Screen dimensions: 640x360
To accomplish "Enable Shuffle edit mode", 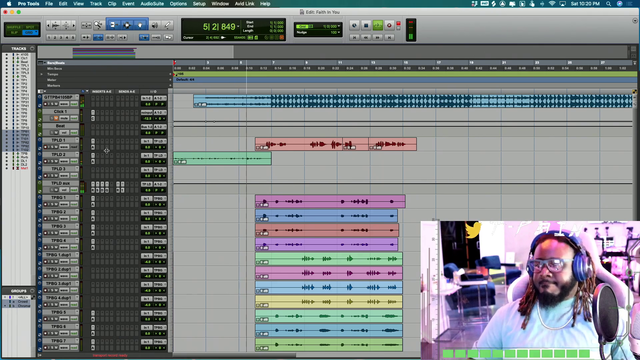I will click(x=14, y=27).
